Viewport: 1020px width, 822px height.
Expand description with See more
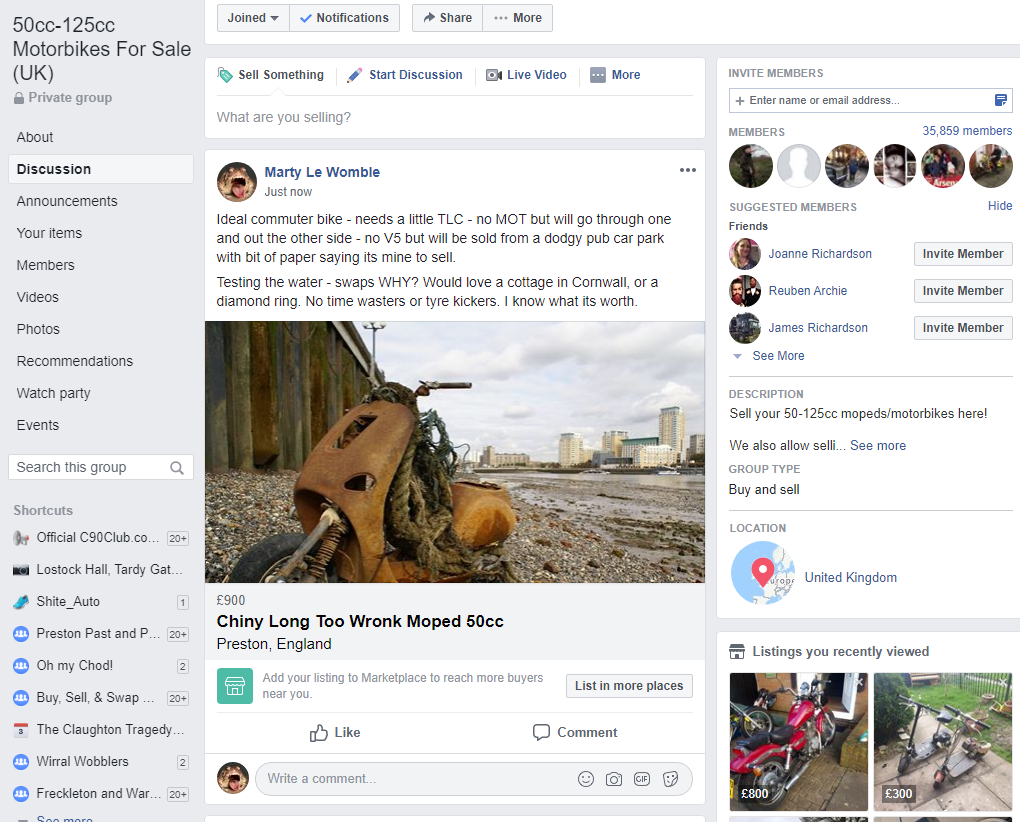878,445
